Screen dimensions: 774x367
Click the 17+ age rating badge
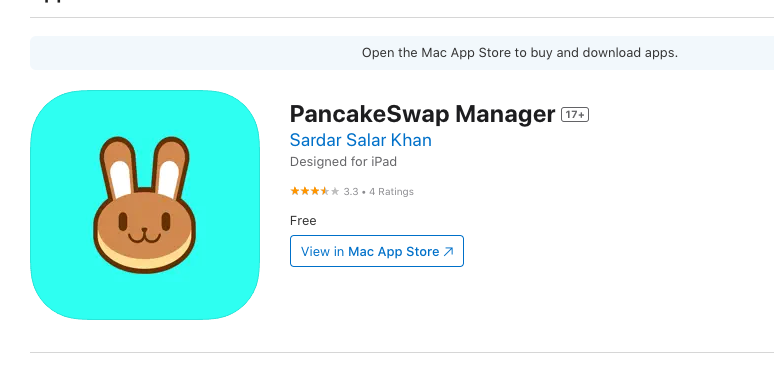(575, 115)
